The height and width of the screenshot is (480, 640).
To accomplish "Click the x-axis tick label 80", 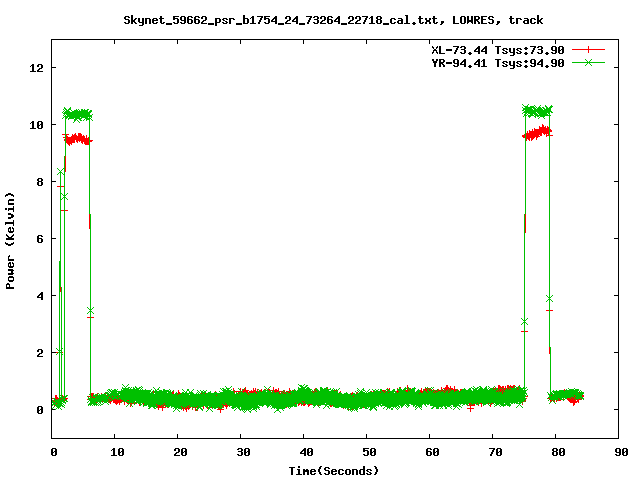I will 558,452.
